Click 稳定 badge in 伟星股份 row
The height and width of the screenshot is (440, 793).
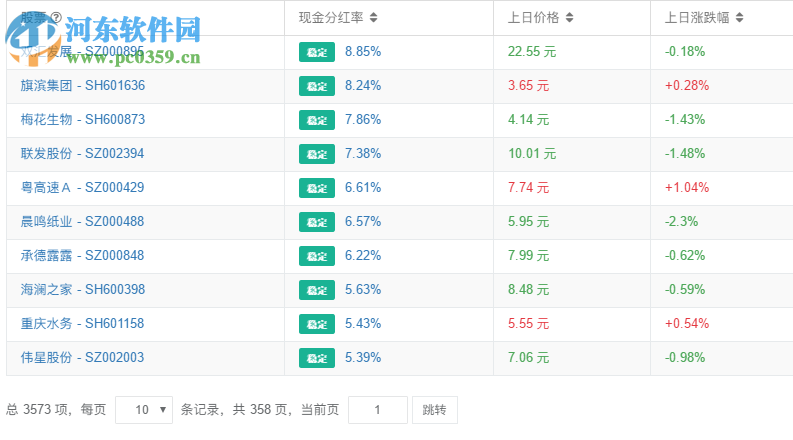(x=317, y=358)
